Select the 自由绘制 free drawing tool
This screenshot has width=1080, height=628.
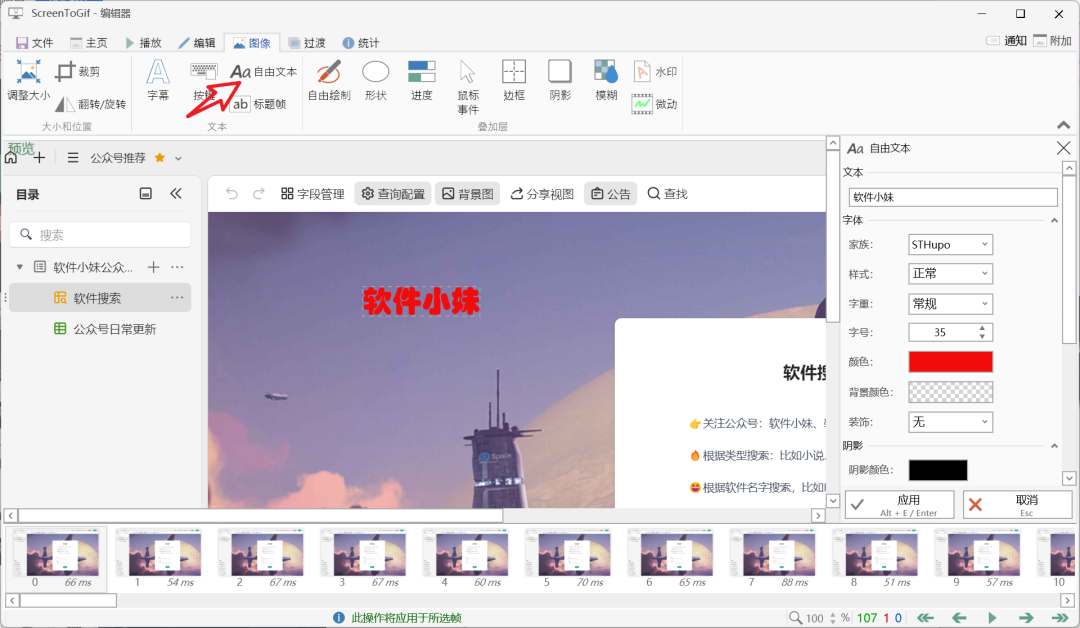click(329, 81)
